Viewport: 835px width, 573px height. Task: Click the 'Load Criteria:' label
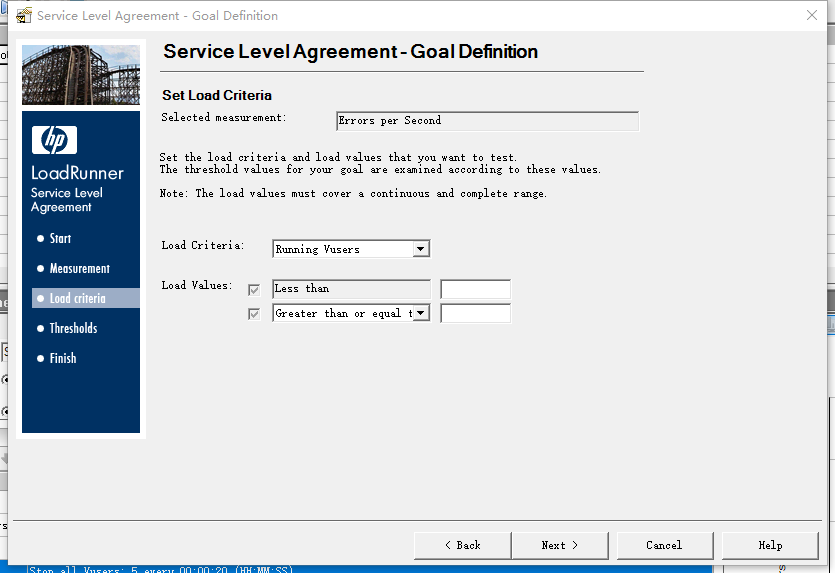click(202, 245)
